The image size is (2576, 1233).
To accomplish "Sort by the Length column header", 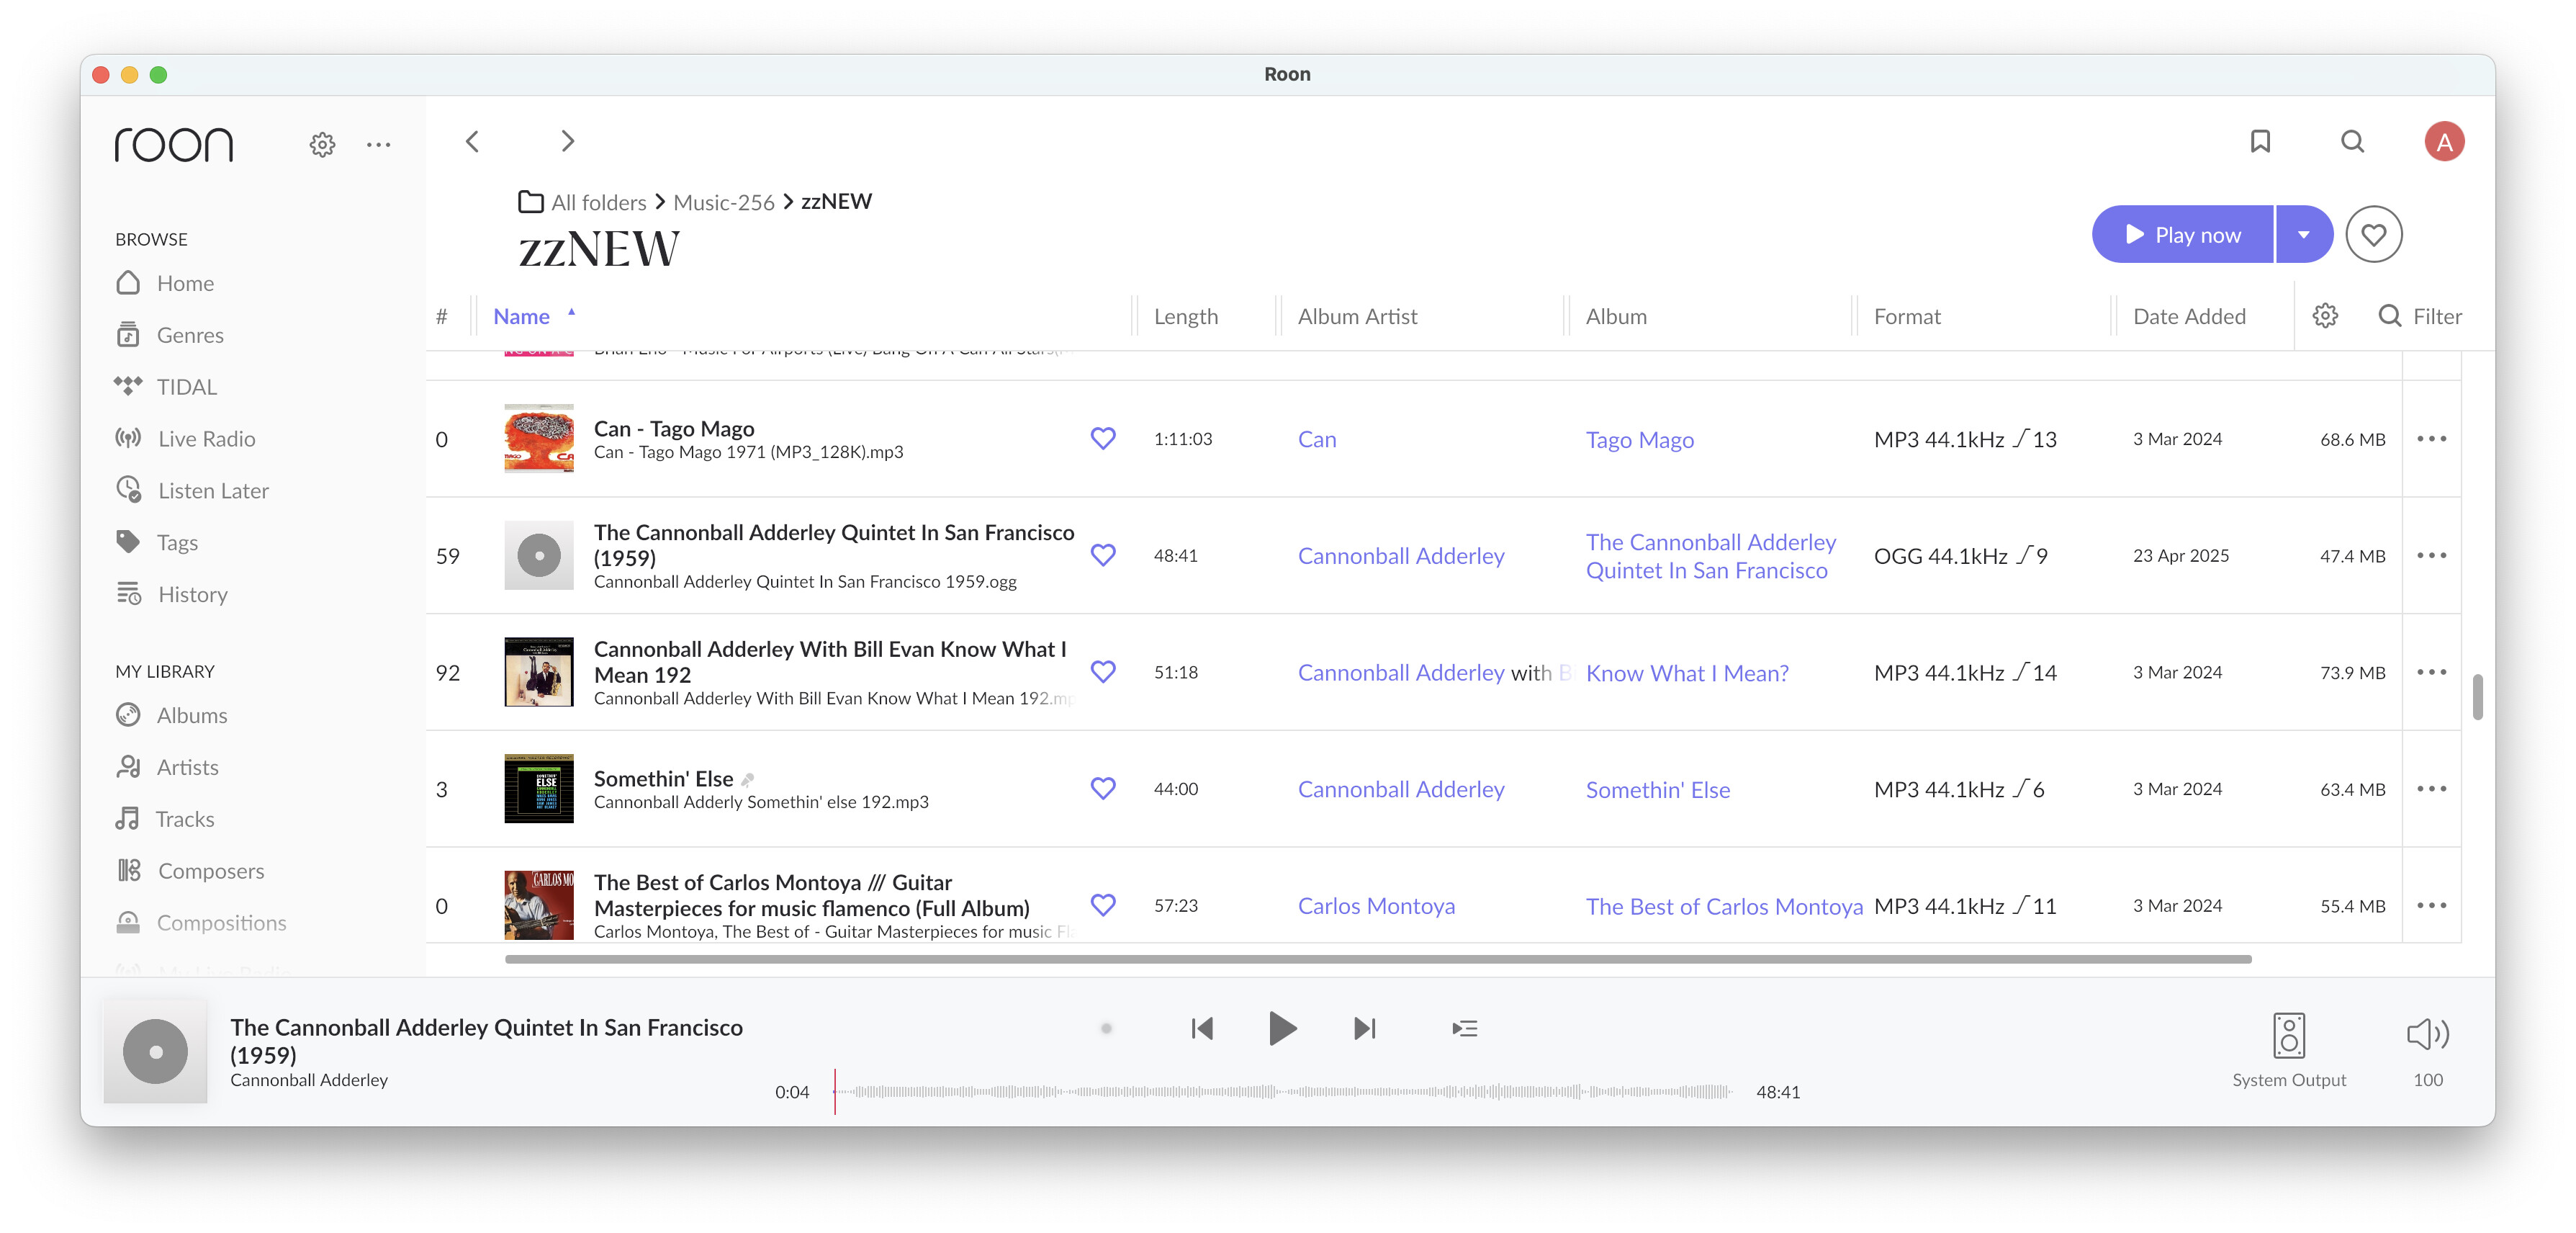I will [x=1186, y=316].
